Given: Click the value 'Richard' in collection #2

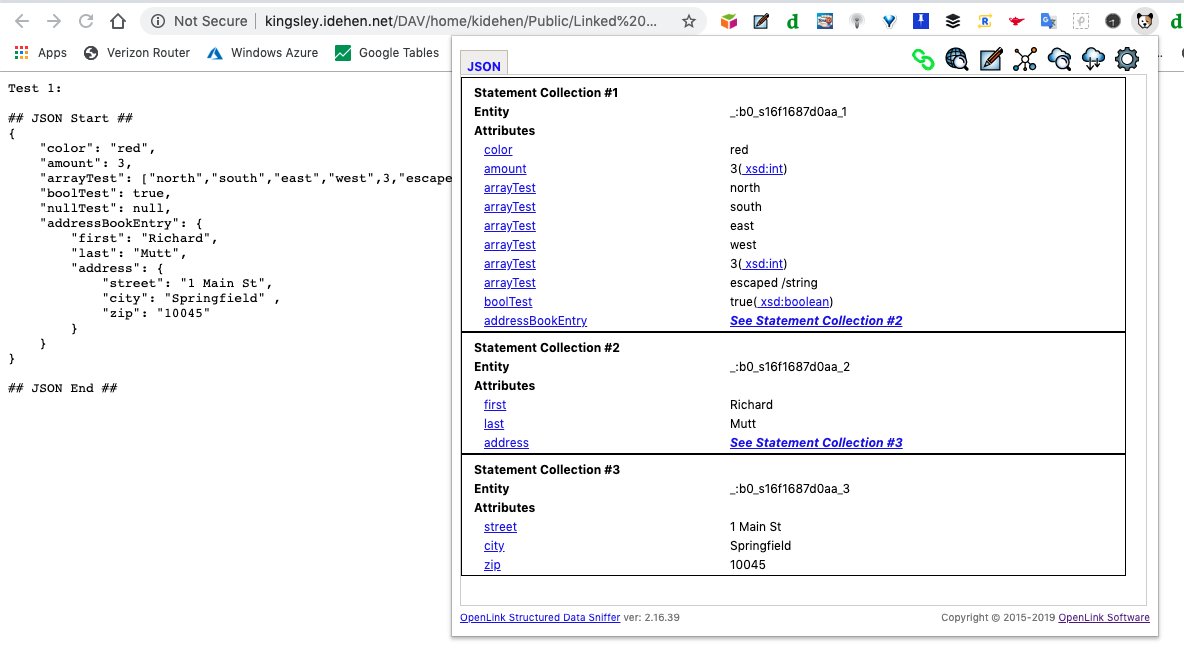Looking at the screenshot, I should pyautogui.click(x=751, y=405).
